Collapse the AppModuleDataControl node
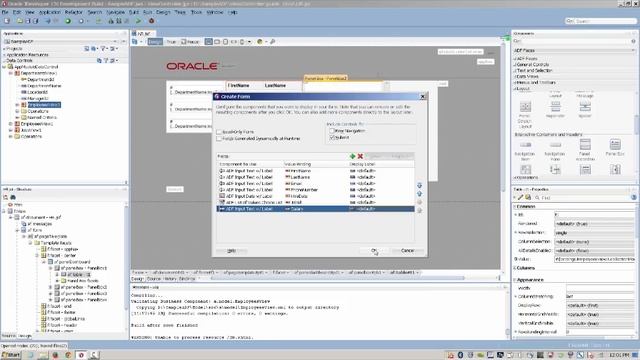This screenshot has height=360, width=640. click(x=4, y=67)
